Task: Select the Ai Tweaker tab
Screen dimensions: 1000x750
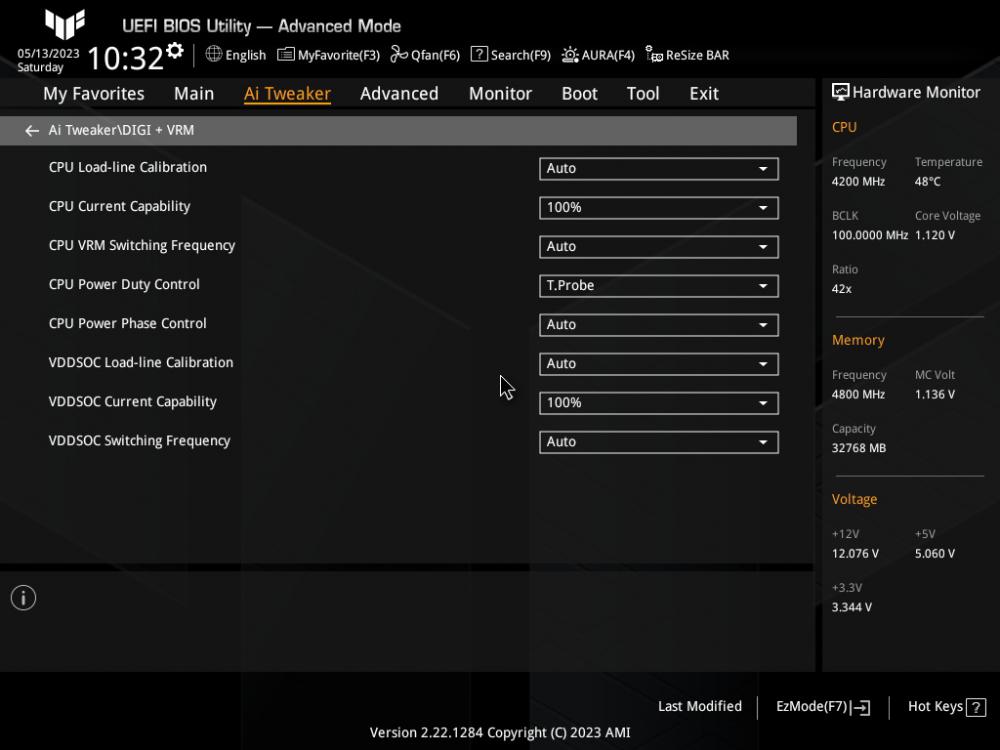Action: [x=287, y=94]
